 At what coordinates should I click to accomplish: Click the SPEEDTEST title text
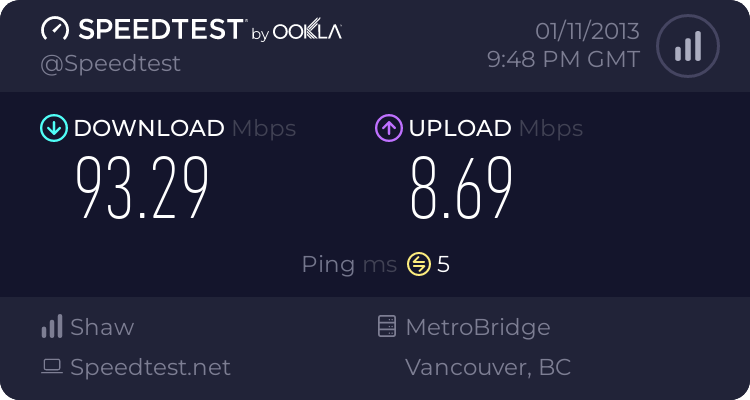pyautogui.click(x=160, y=30)
